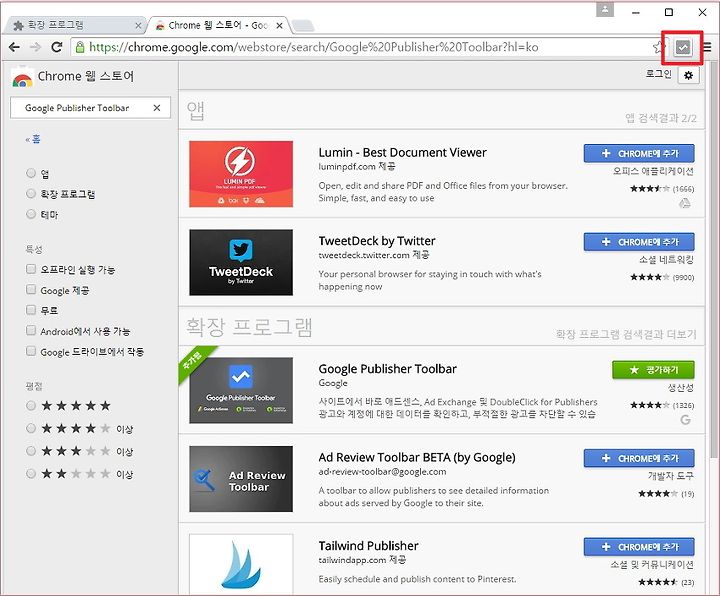Open the Lumin - Best Document Viewer title
The image size is (720, 596).
(402, 152)
